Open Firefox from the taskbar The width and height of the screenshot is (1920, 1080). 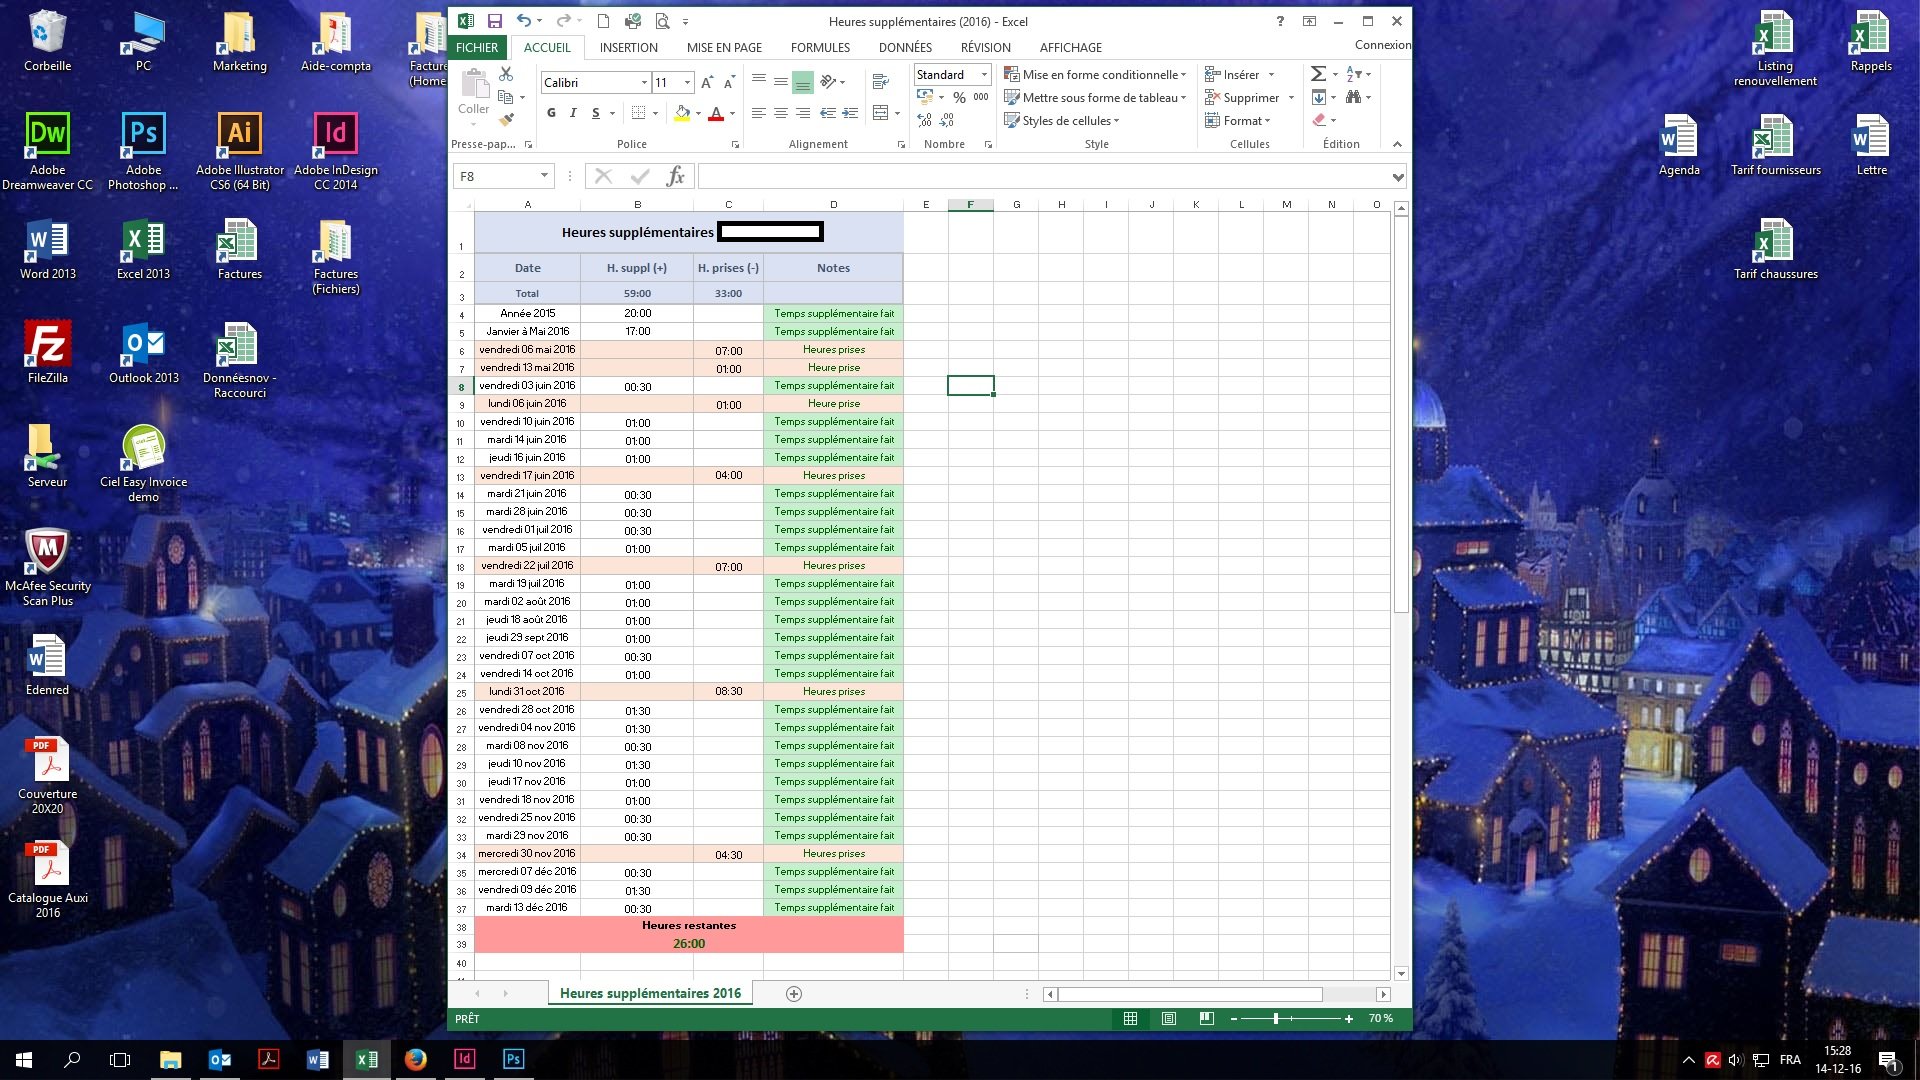tap(415, 1059)
